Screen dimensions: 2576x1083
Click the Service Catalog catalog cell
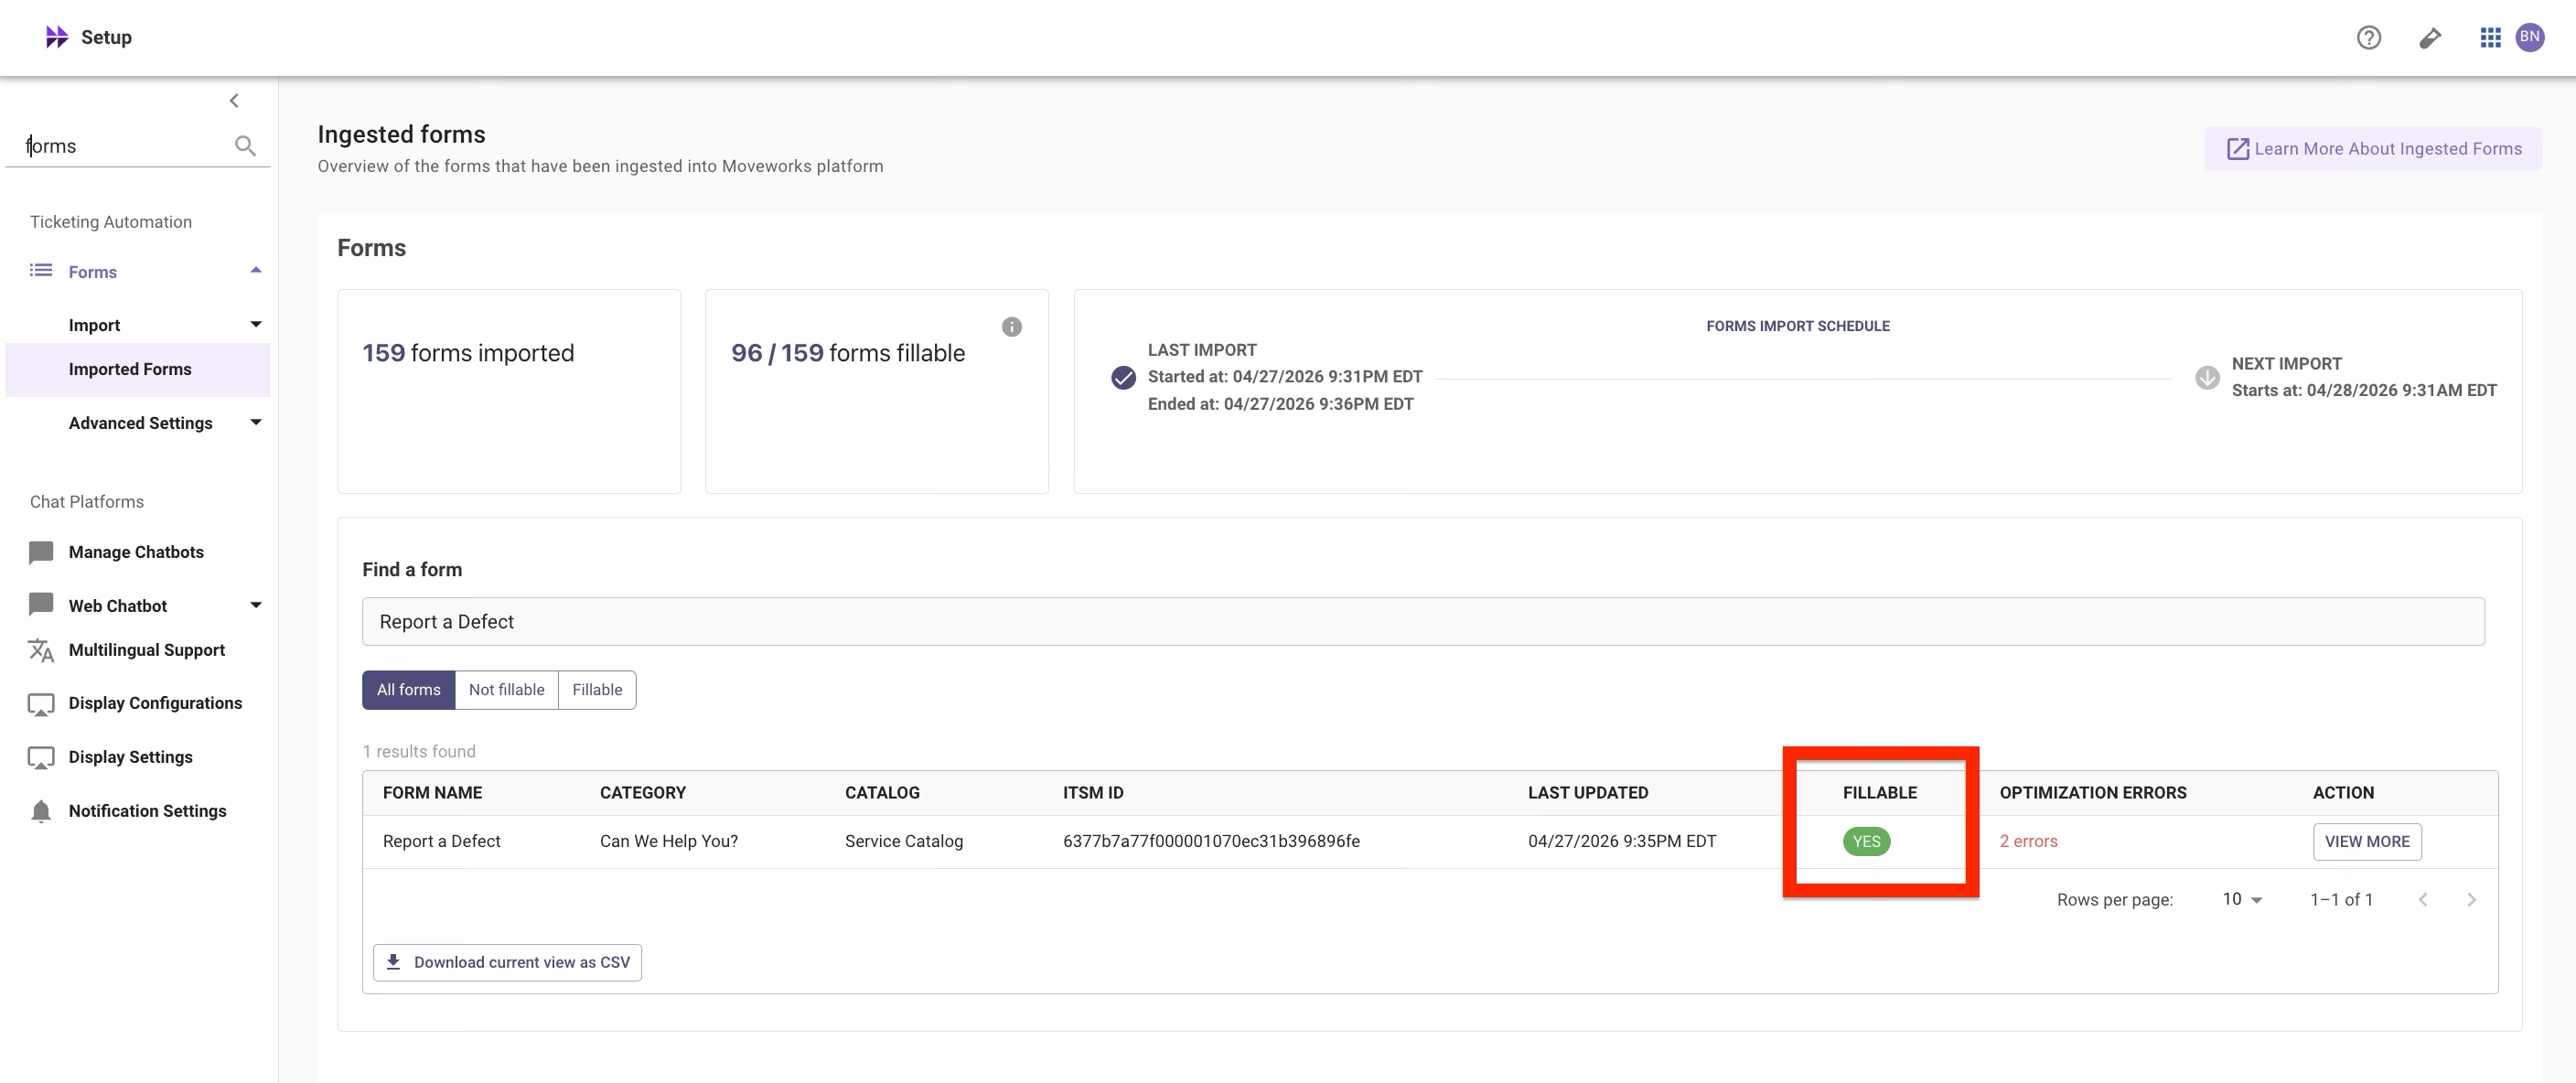tap(904, 842)
